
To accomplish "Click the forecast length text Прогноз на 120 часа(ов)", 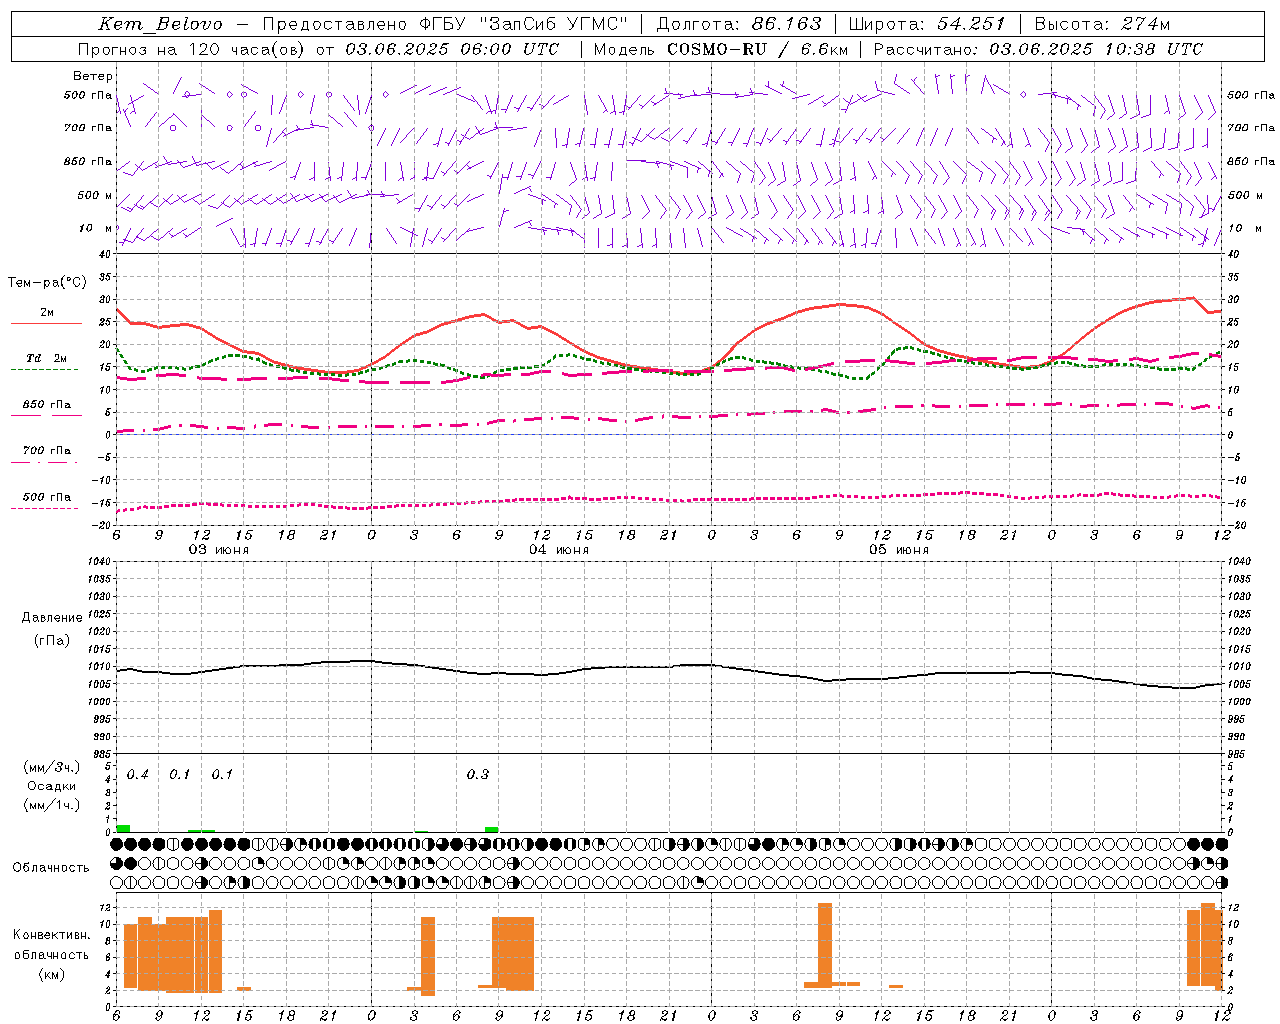I will 193,49.
